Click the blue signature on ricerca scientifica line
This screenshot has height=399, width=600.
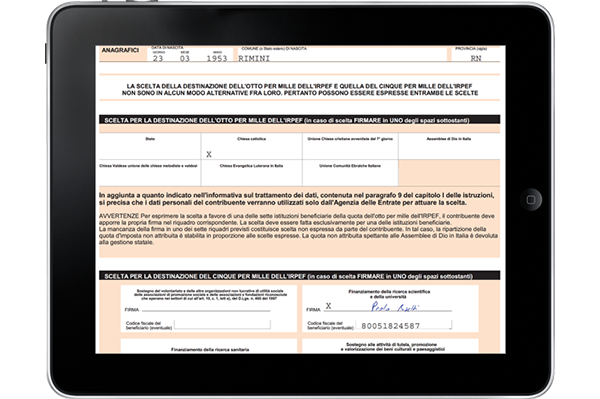395,307
